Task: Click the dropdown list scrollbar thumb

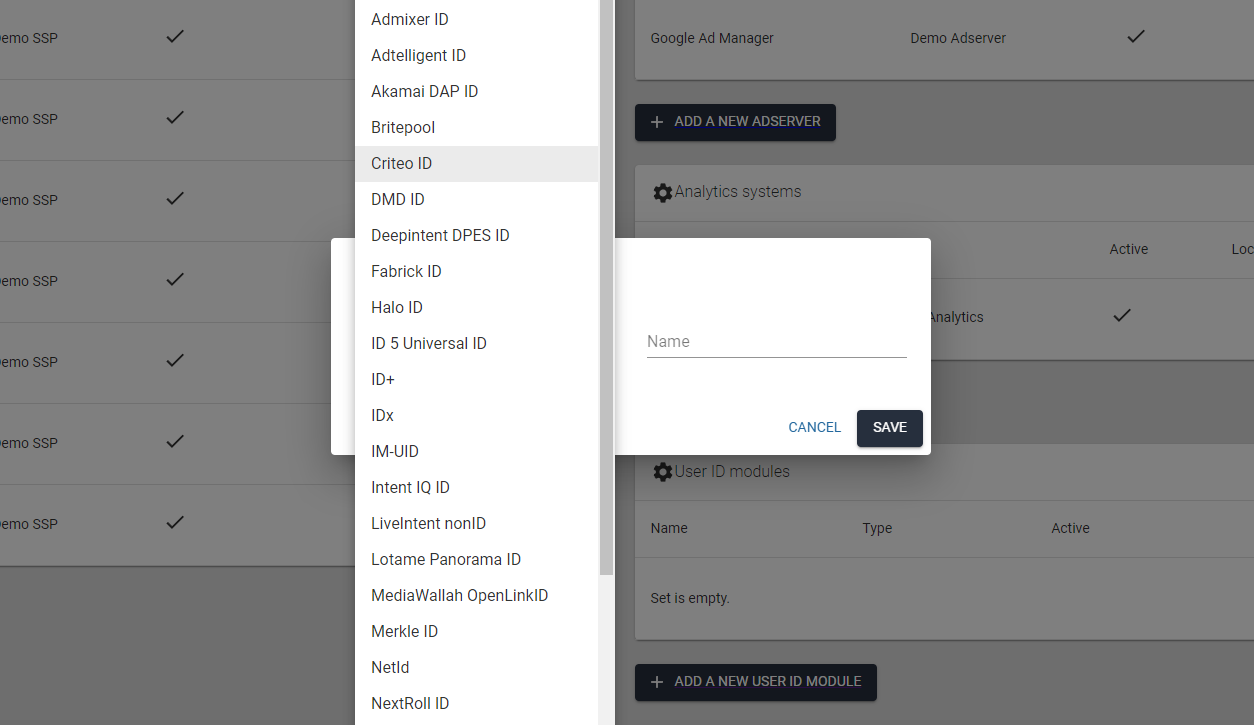Action: [x=607, y=287]
